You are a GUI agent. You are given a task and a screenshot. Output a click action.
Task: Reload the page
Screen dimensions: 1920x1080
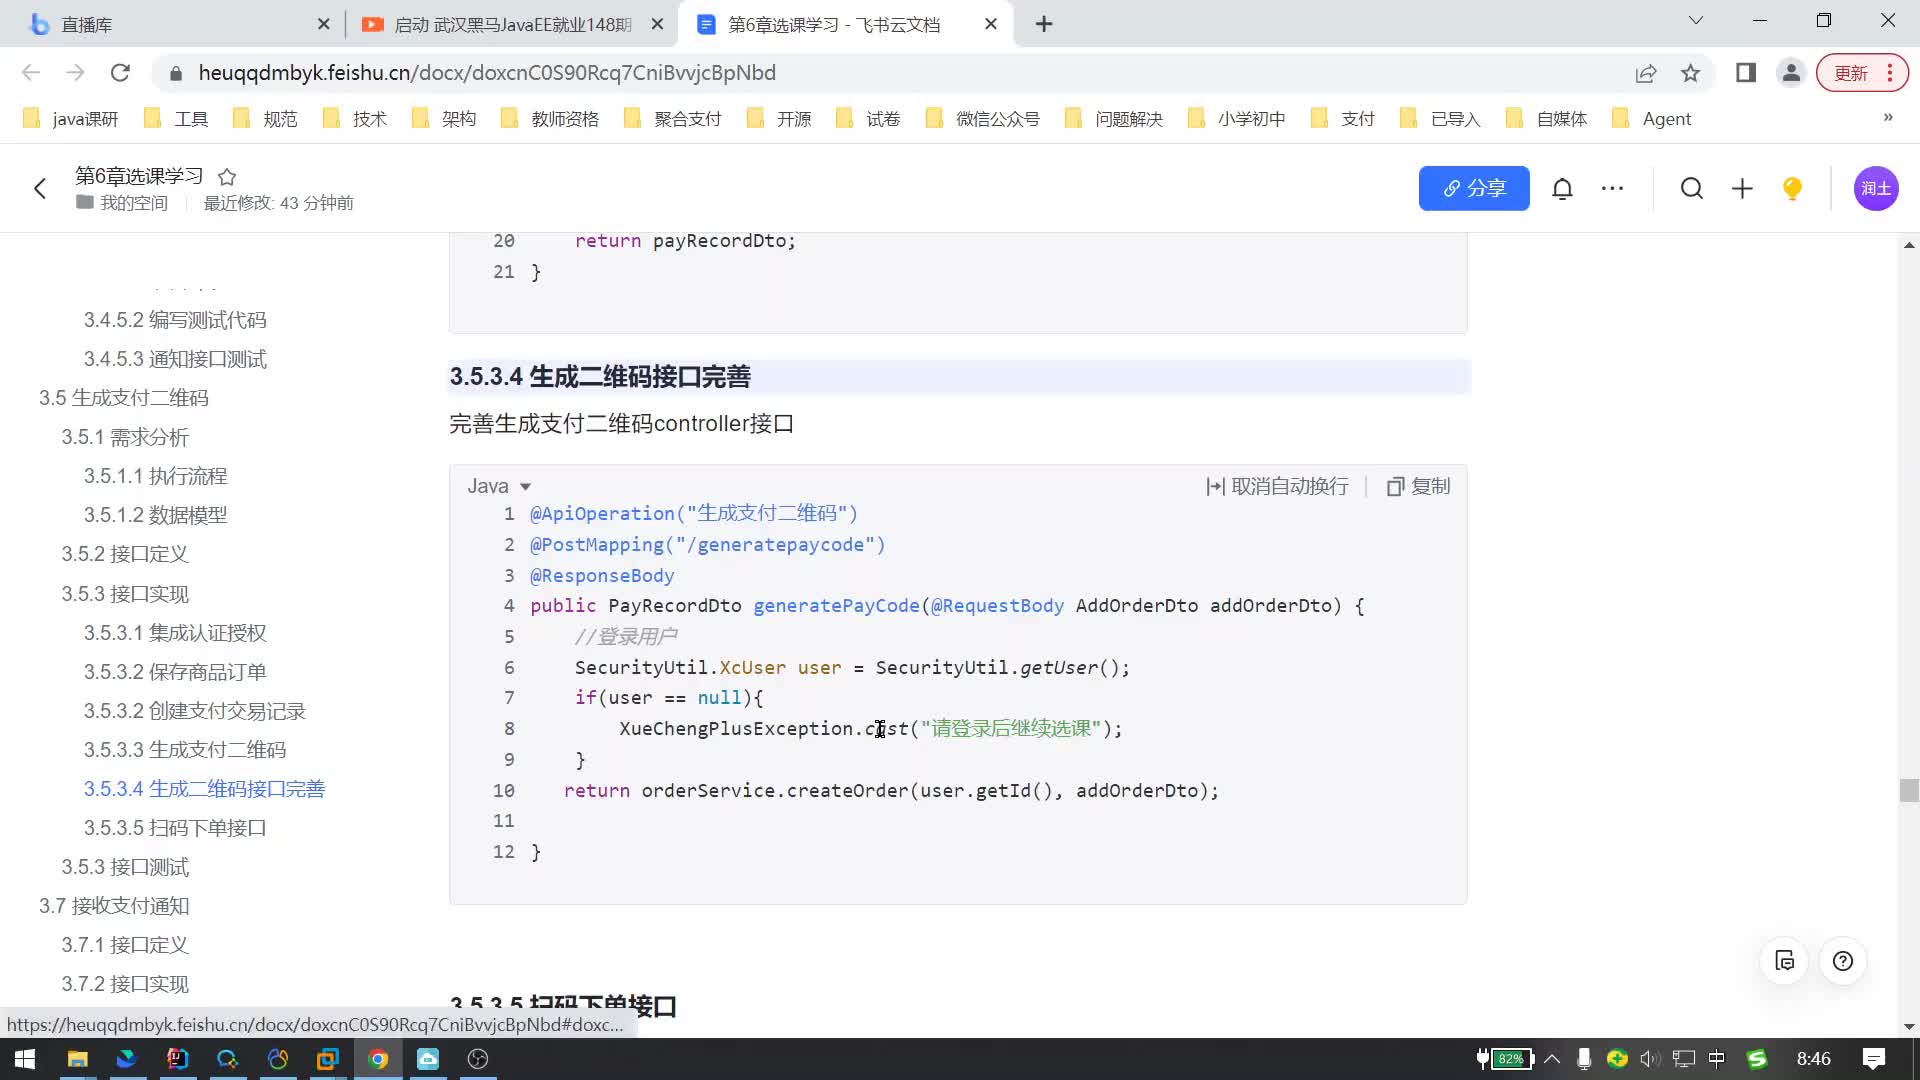tap(120, 73)
